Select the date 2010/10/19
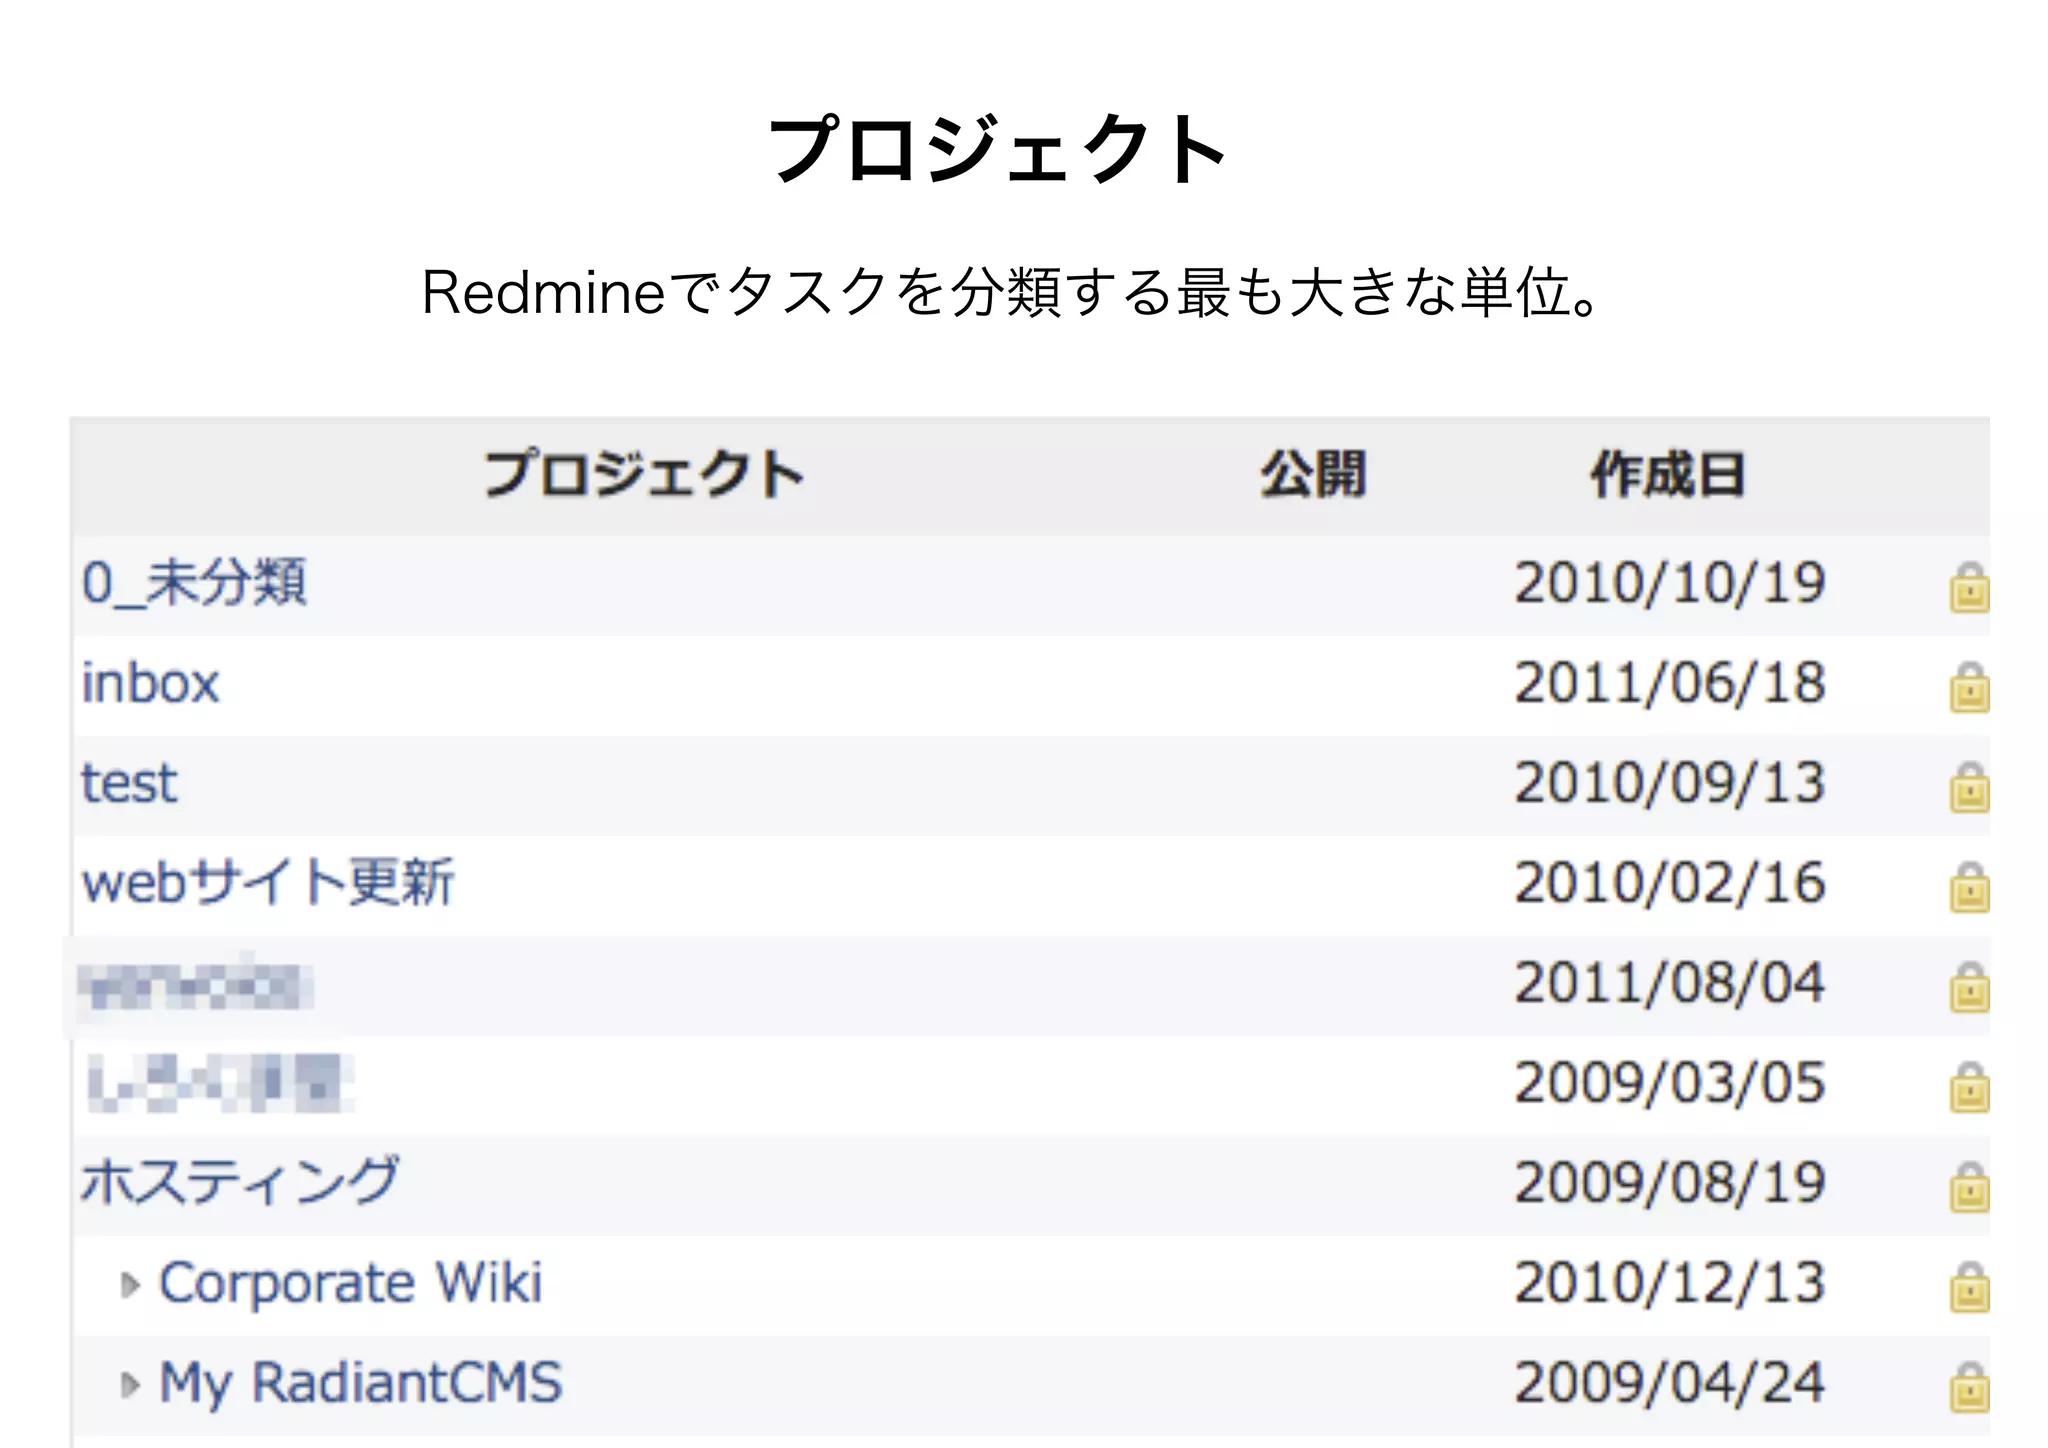This screenshot has height=1448, width=2048. tap(1670, 583)
